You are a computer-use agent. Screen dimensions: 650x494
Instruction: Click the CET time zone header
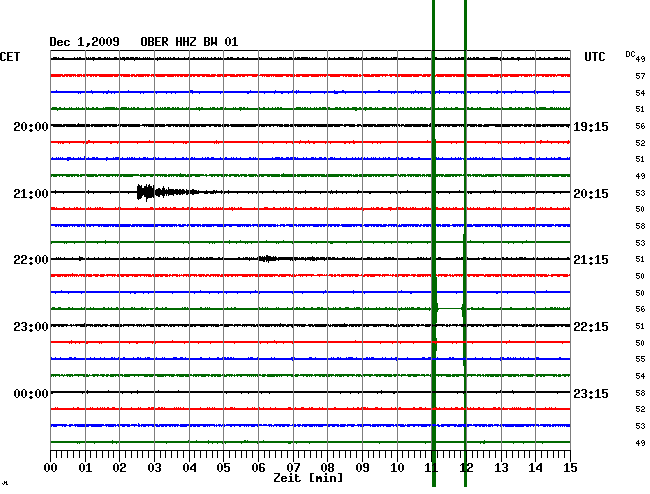click(x=10, y=57)
